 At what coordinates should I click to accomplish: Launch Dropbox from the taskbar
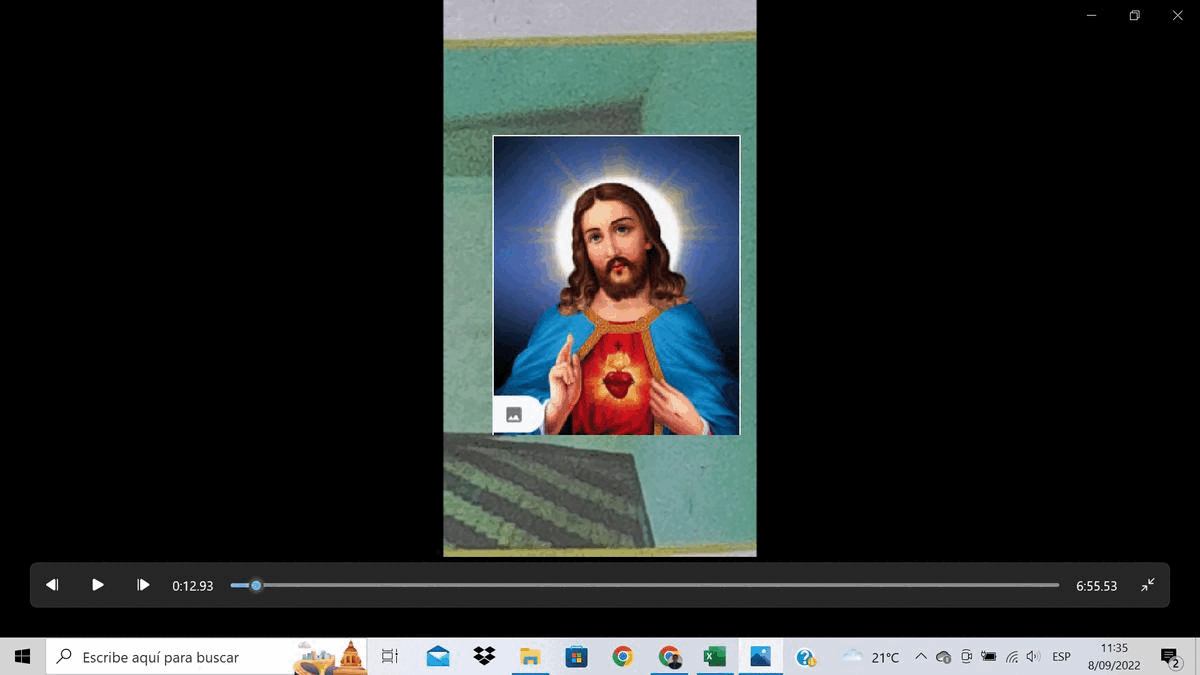484,657
